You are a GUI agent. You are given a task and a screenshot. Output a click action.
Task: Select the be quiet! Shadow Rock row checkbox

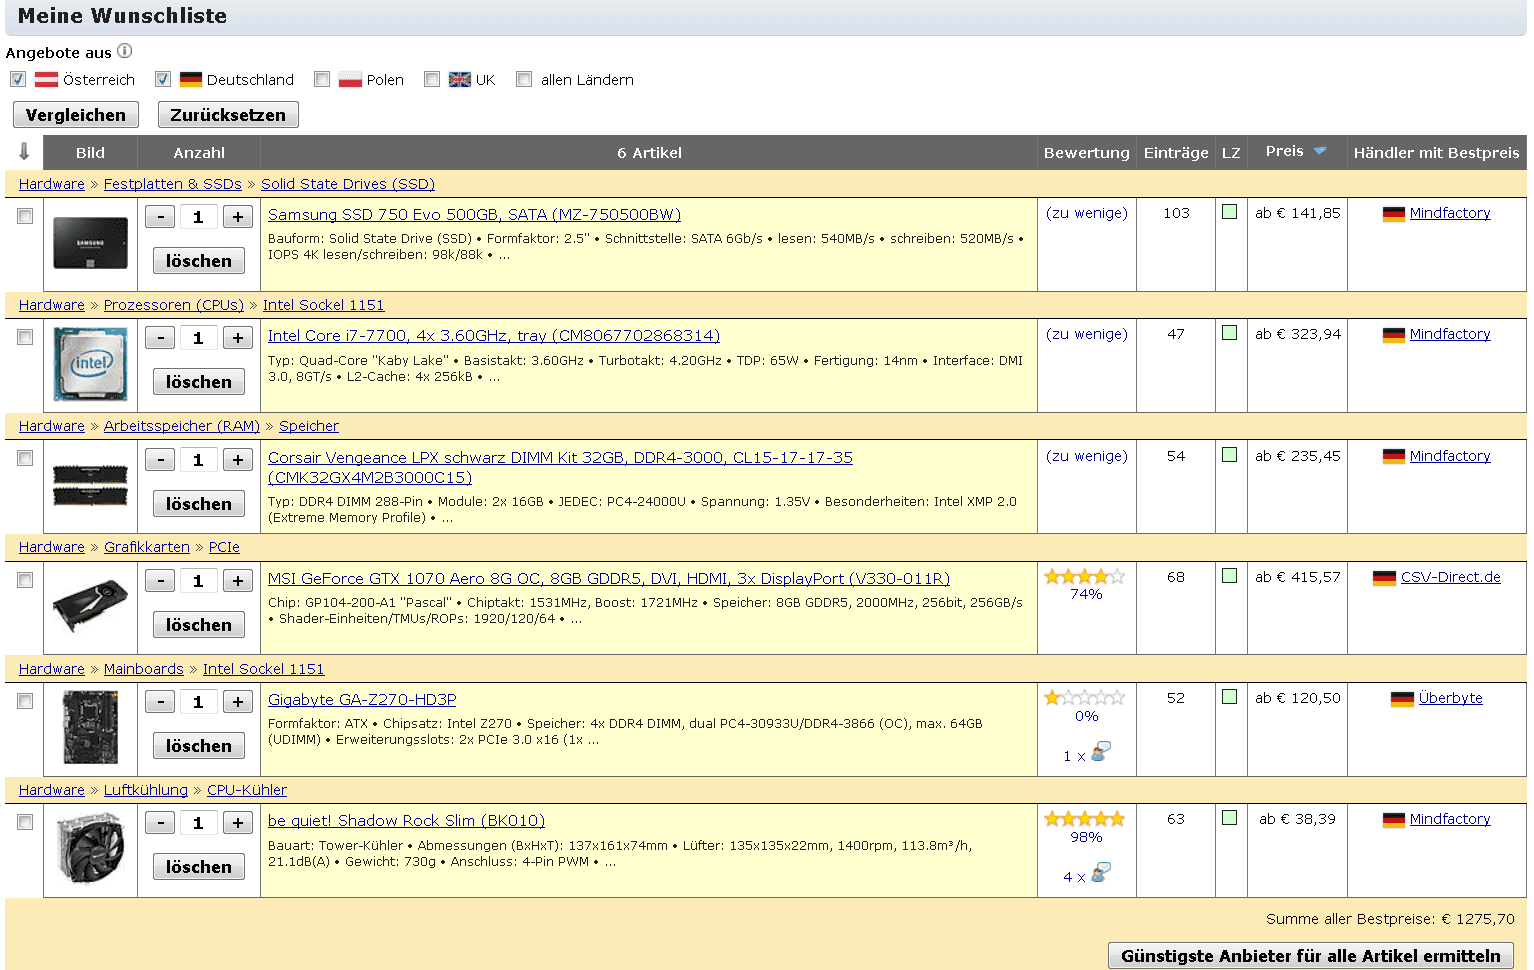pos(25,822)
